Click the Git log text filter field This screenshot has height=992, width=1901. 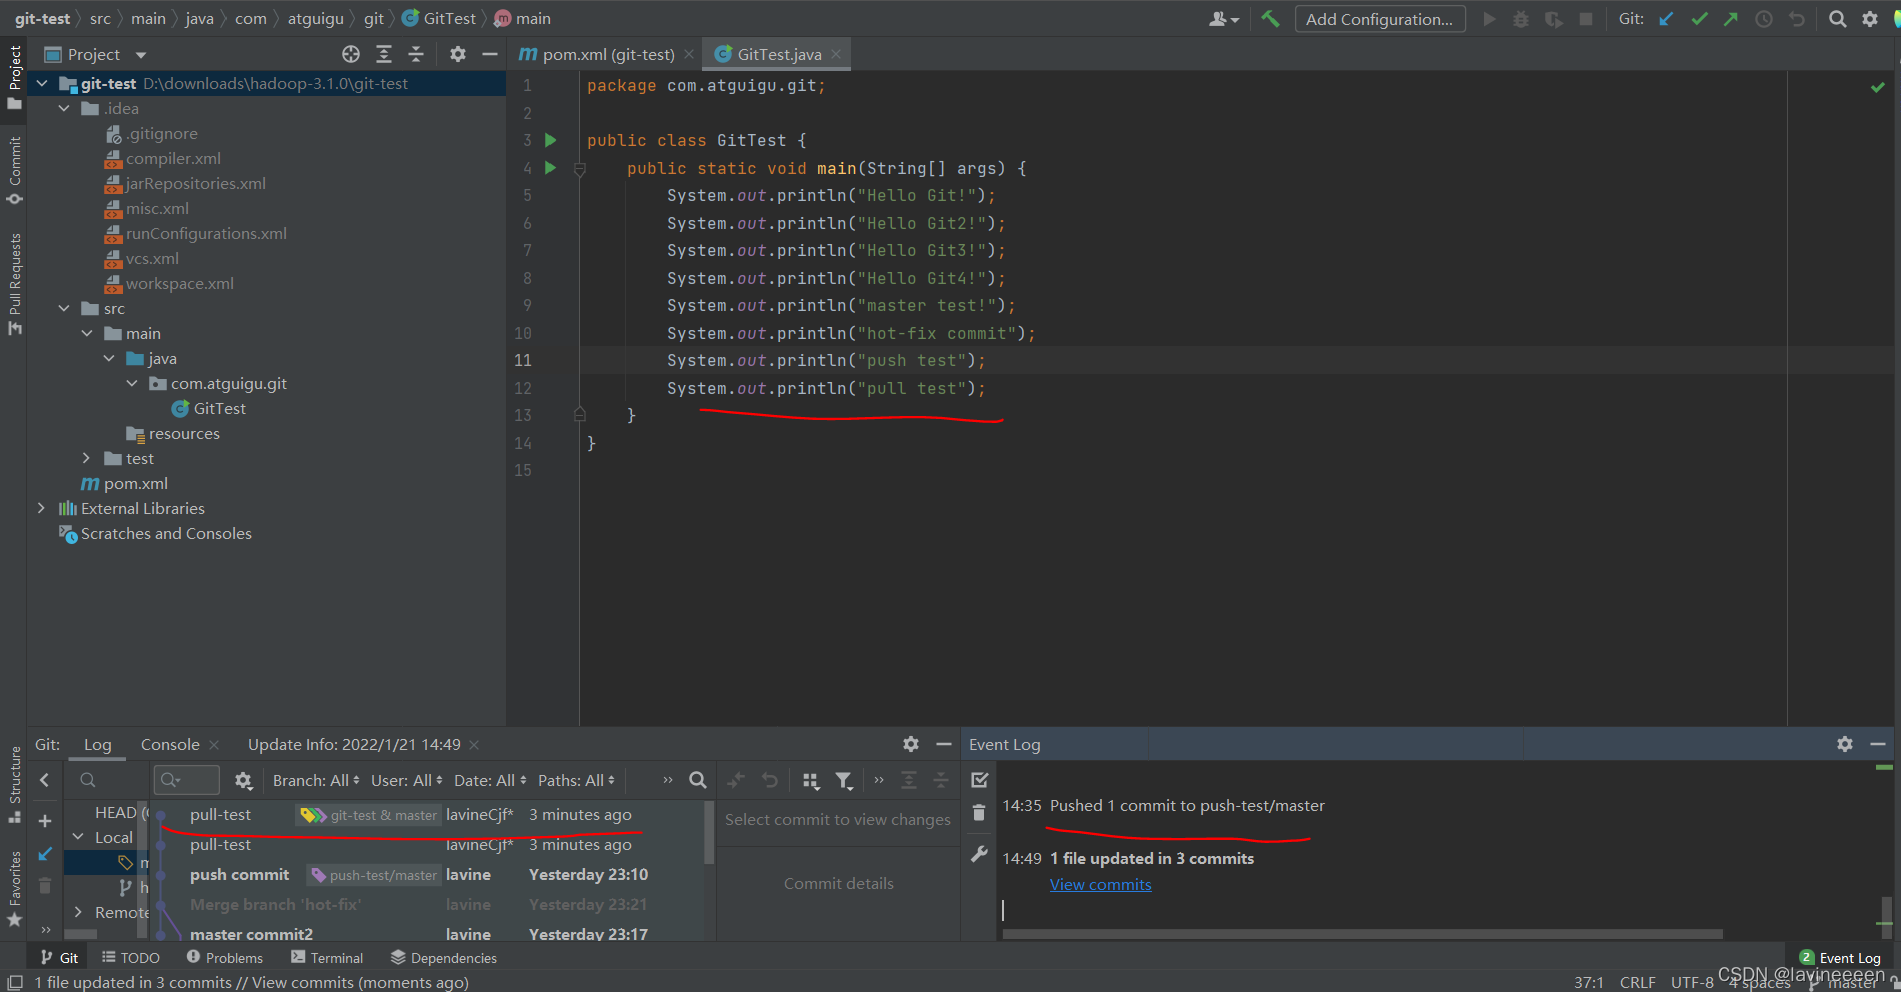click(187, 780)
